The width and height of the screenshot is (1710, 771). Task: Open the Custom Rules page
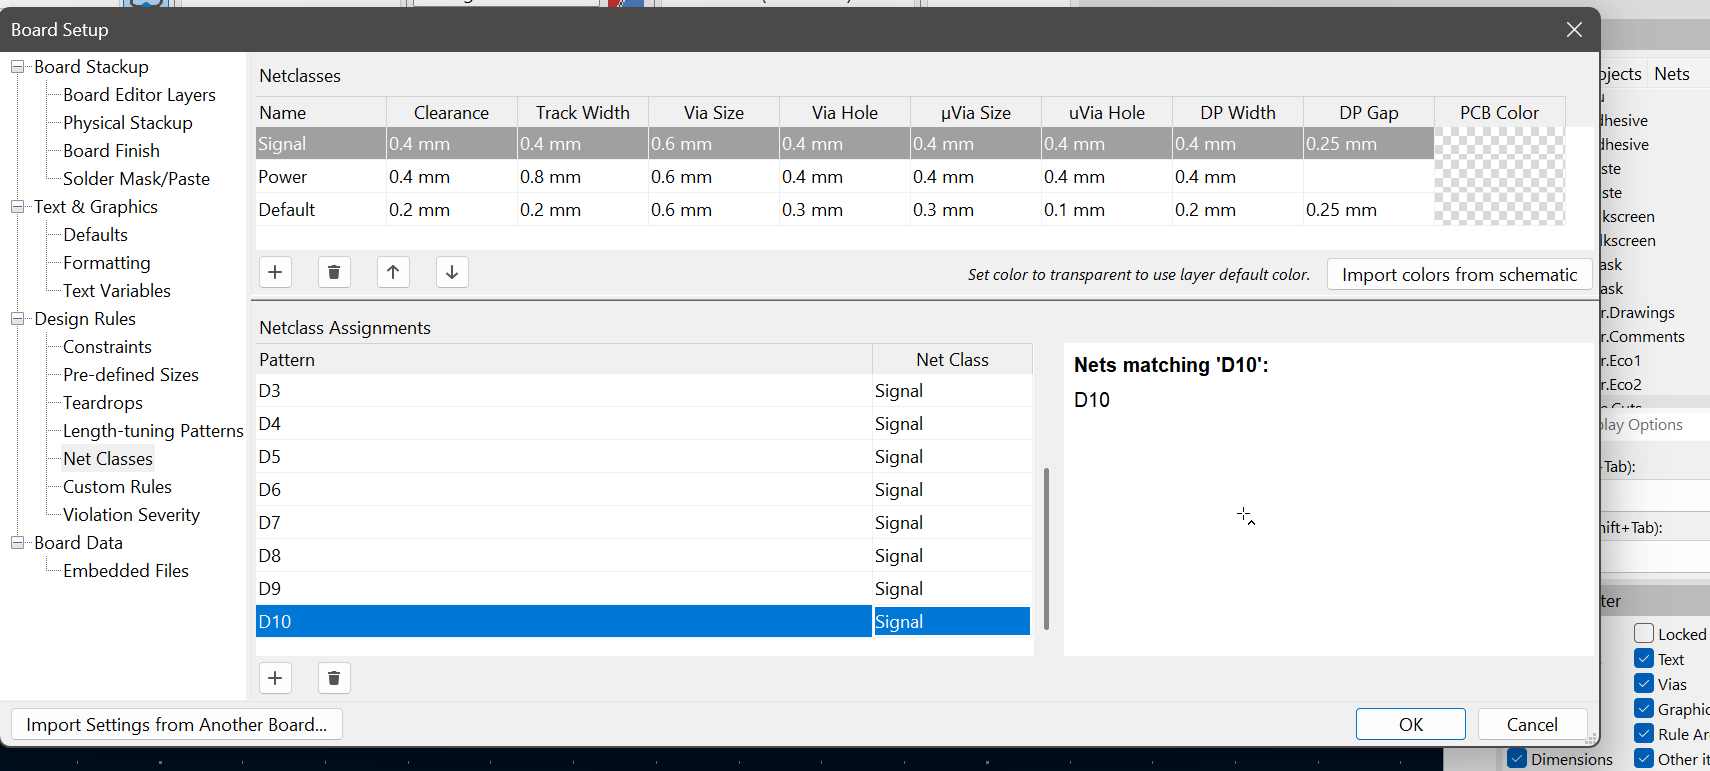pyautogui.click(x=117, y=487)
